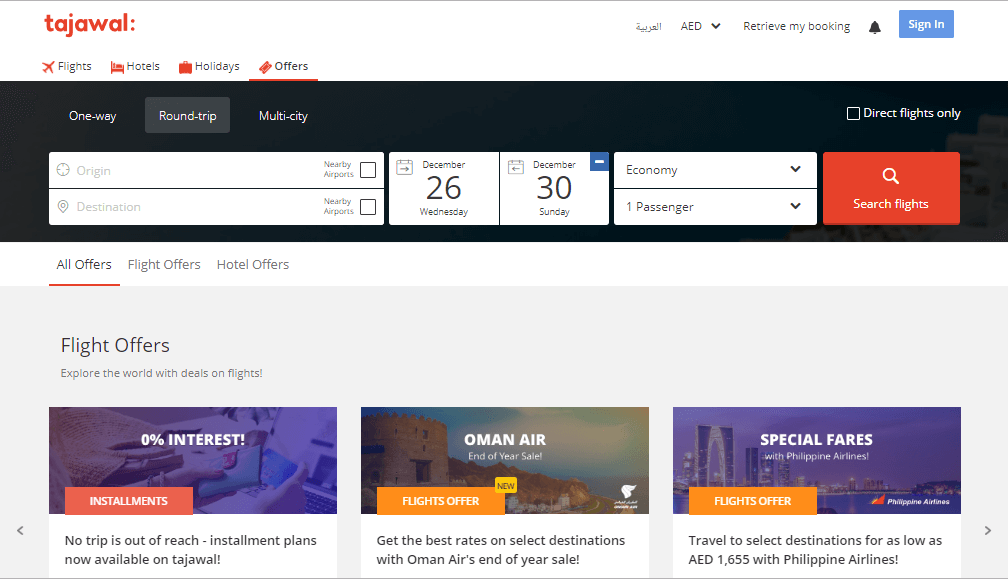
Task: Expand the Economy cabin class dropdown
Action: (x=714, y=170)
